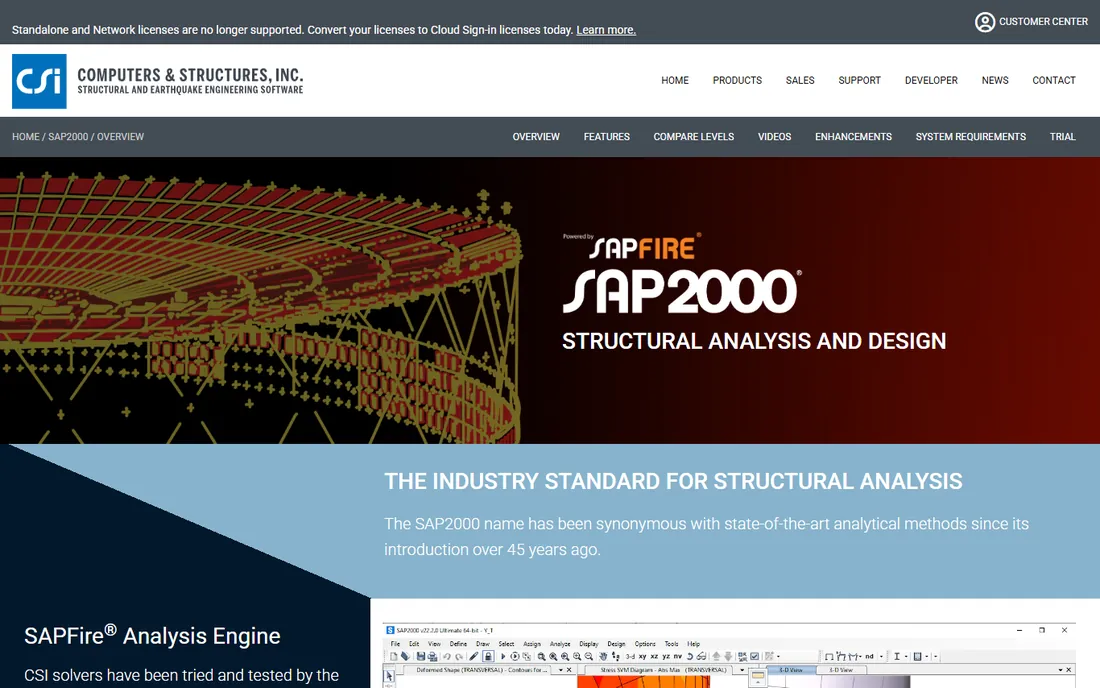The image size is (1100, 688).
Task: Open the PRODUCTS navigation menu
Action: point(737,81)
